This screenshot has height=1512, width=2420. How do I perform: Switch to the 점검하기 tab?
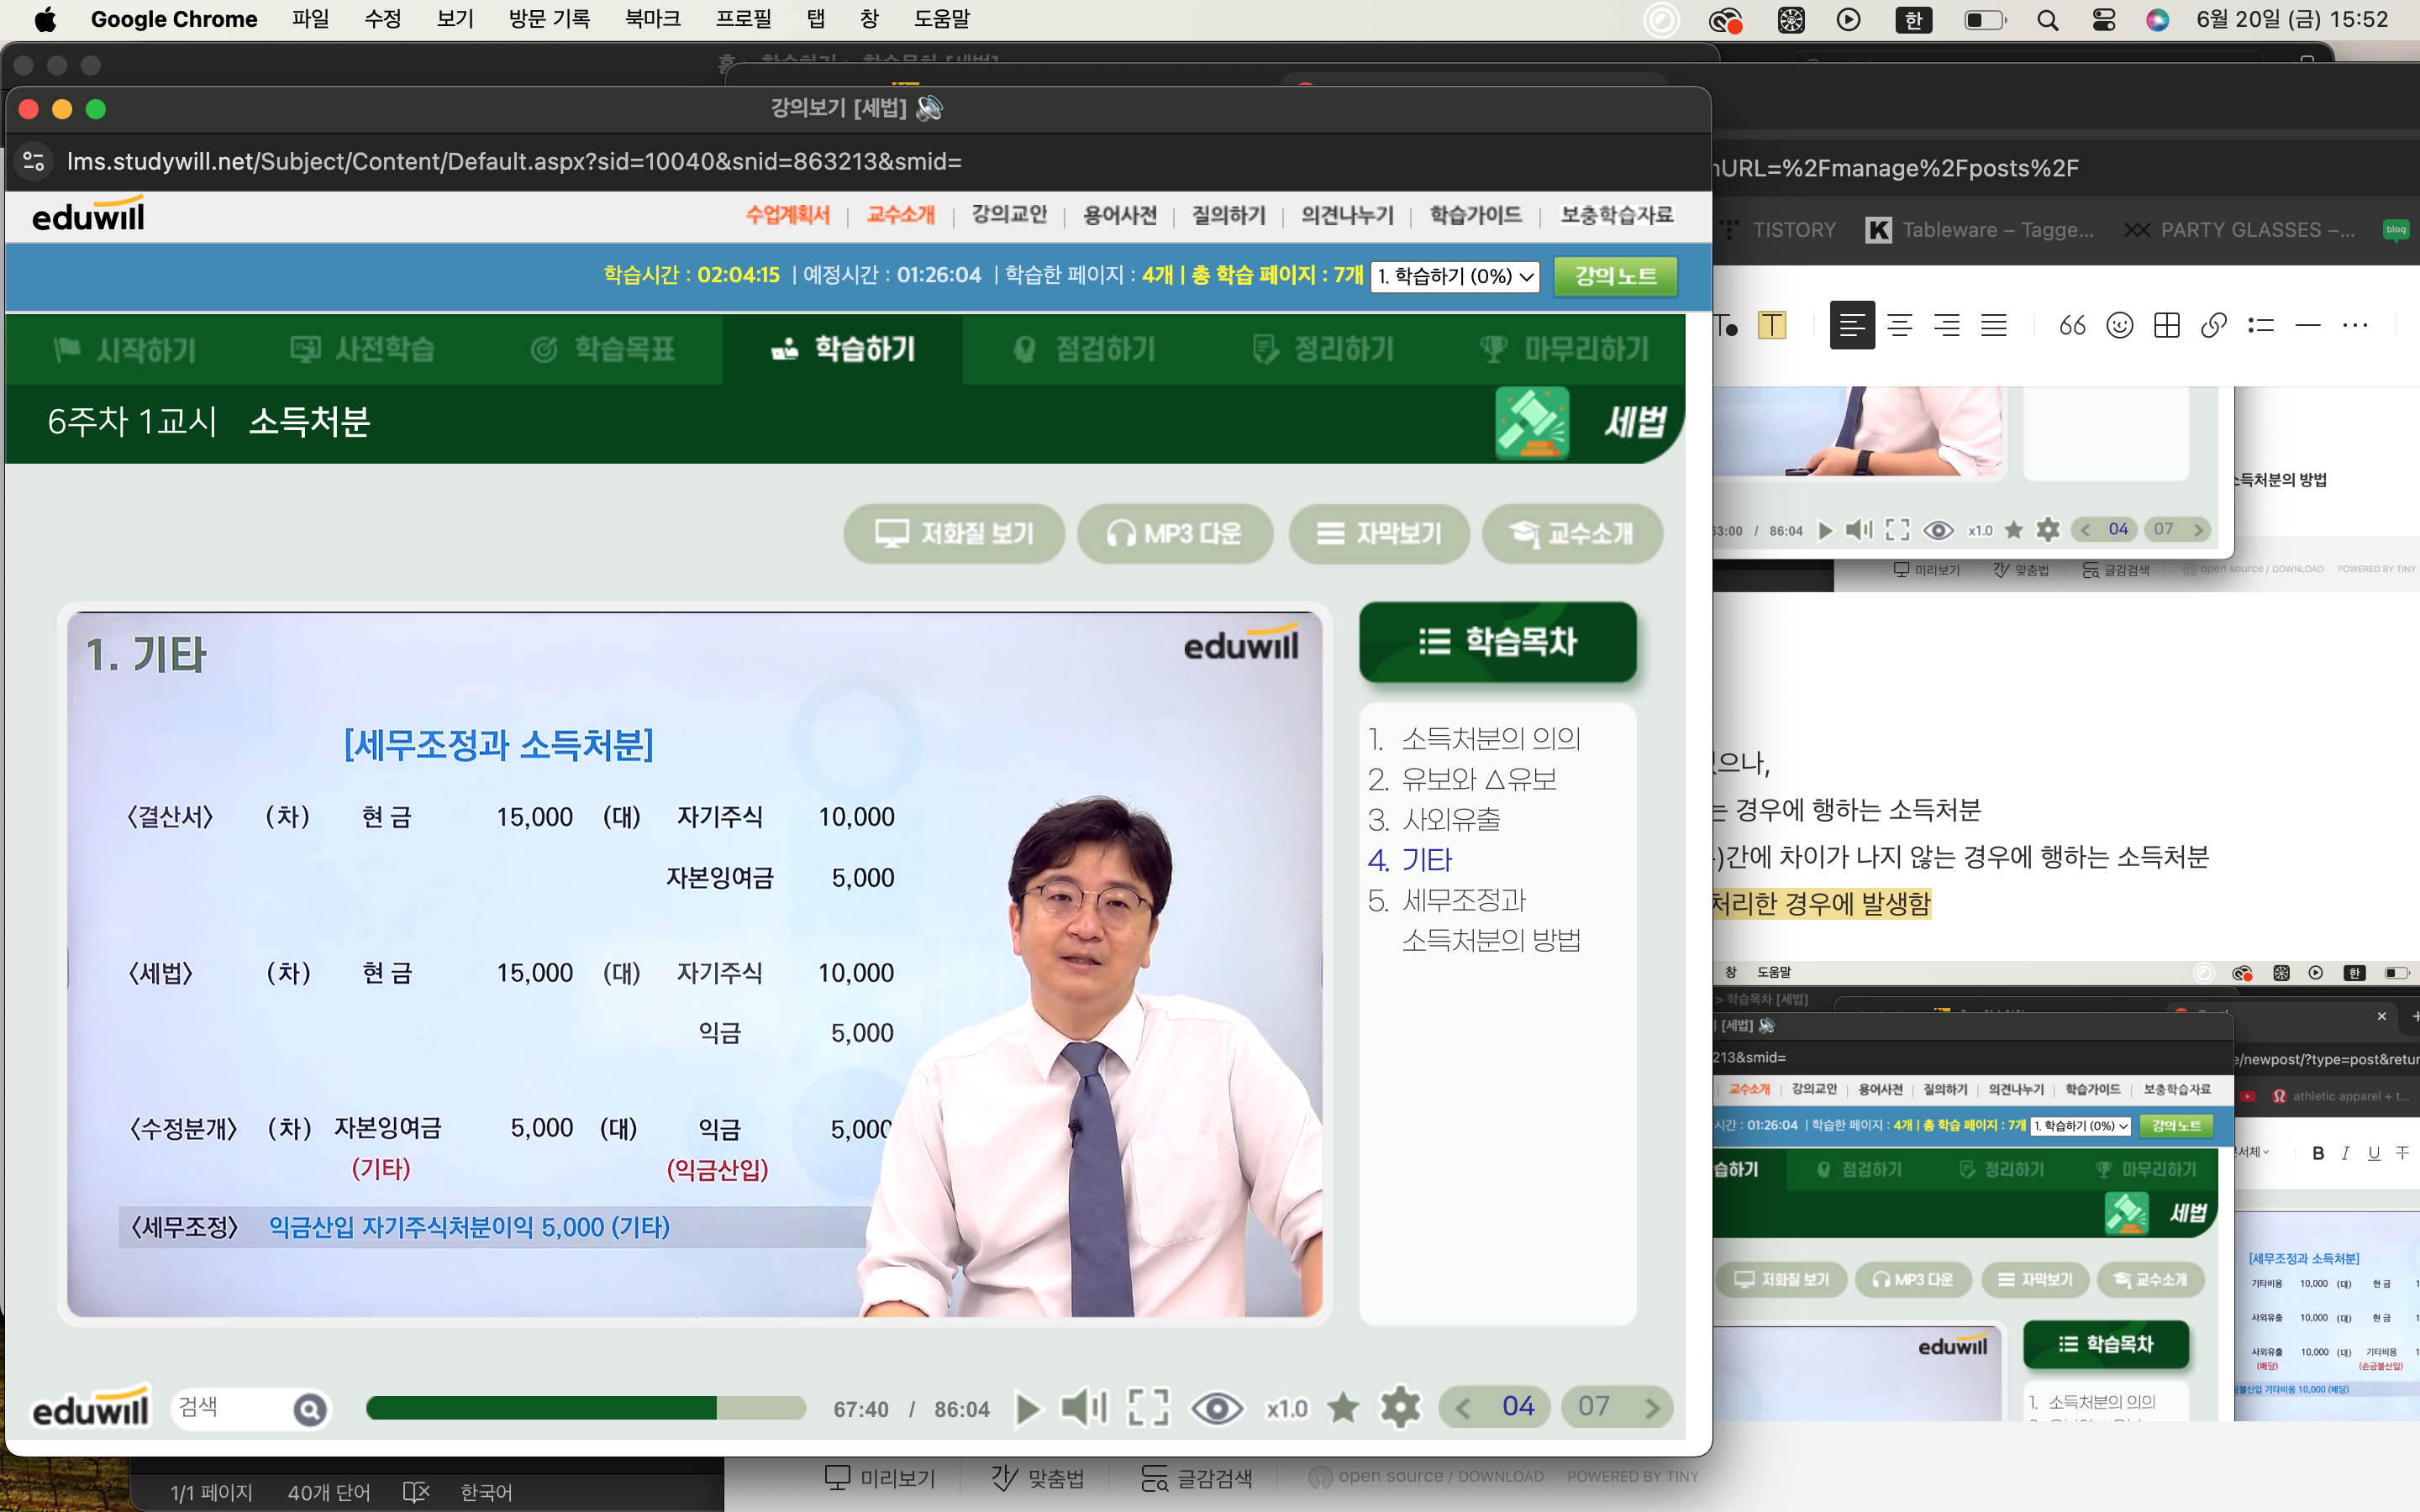click(1086, 349)
